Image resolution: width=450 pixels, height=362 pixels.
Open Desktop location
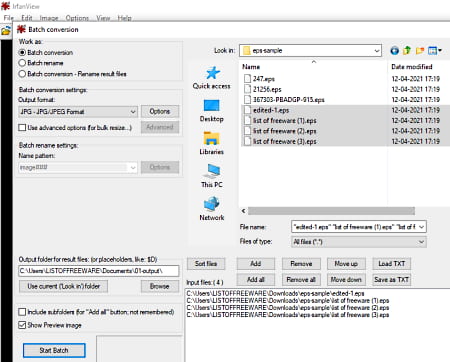coord(212,111)
